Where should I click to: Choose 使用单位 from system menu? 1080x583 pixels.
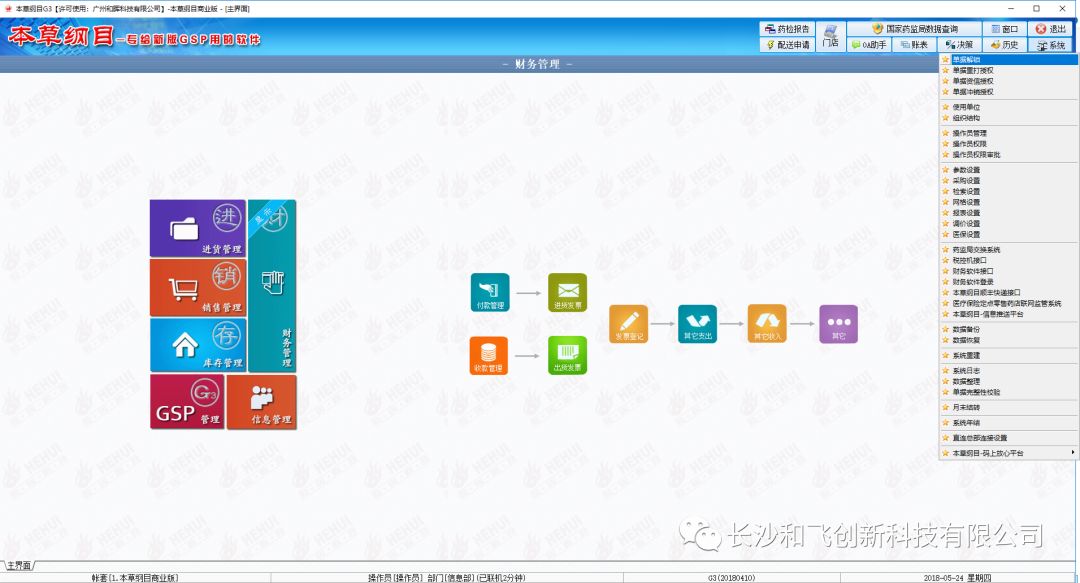pyautogui.click(x=1008, y=108)
